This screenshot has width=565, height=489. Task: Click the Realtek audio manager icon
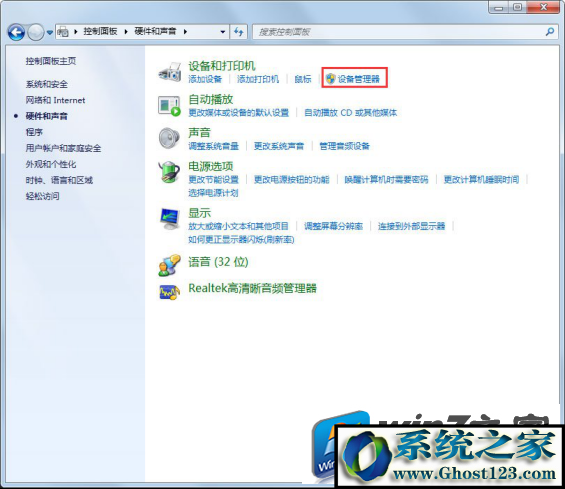[x=169, y=292]
